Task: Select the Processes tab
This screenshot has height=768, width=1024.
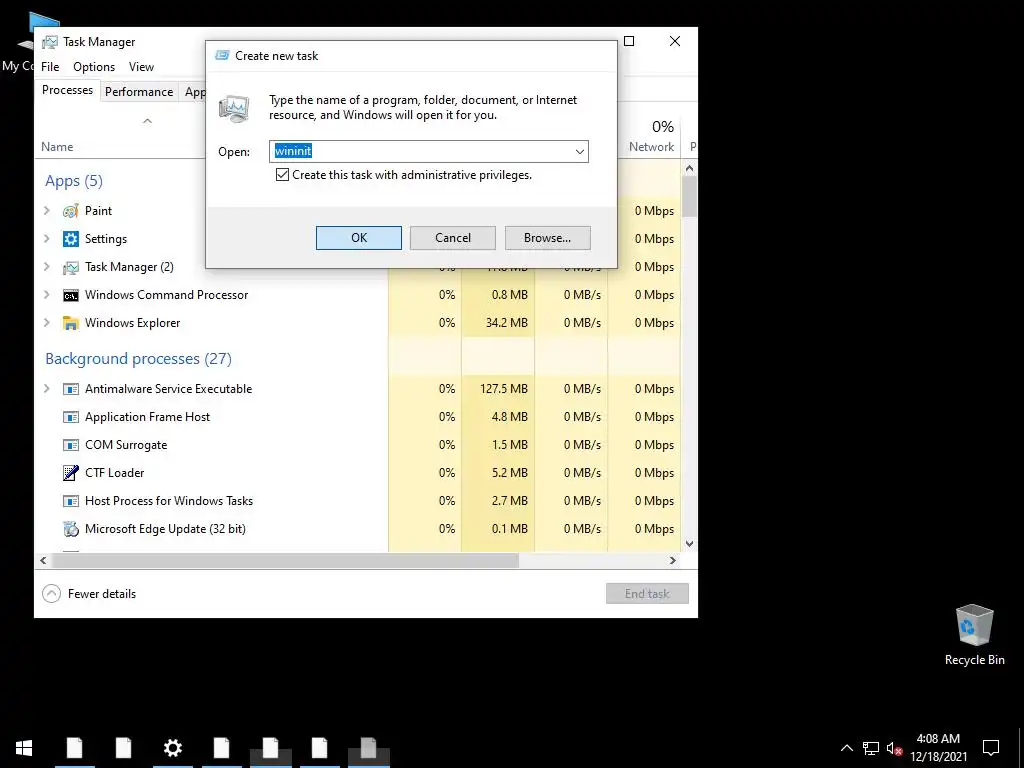Action: 67,90
